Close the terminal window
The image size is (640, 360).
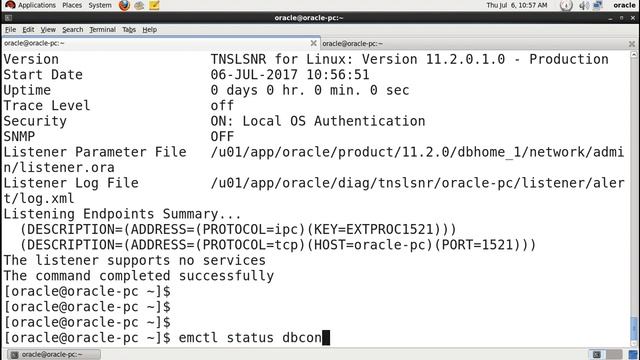tap(633, 18)
